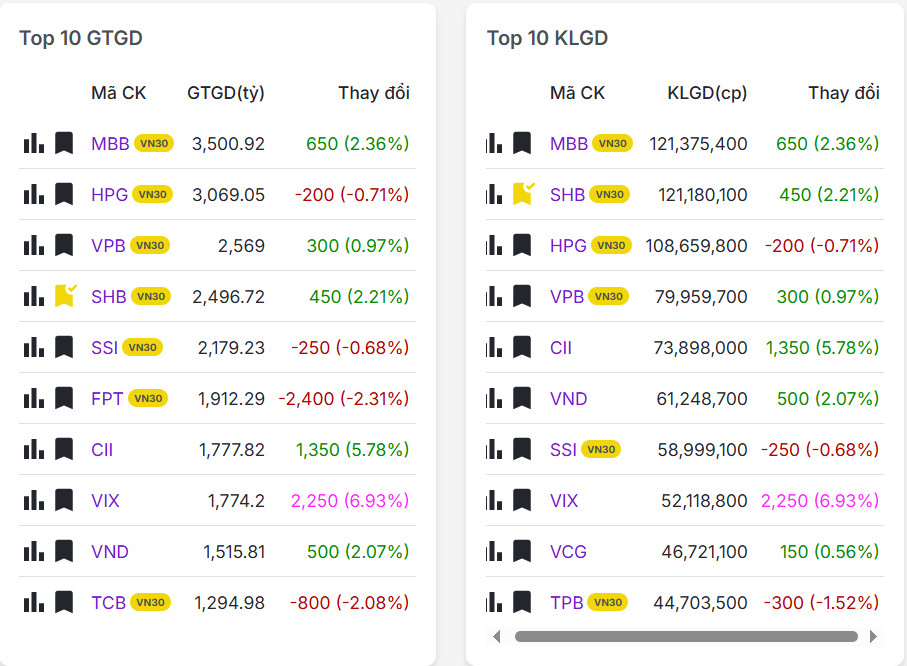Open chart icon for VIX in Top 10 KLGD
The height and width of the screenshot is (666, 907).
tap(494, 500)
